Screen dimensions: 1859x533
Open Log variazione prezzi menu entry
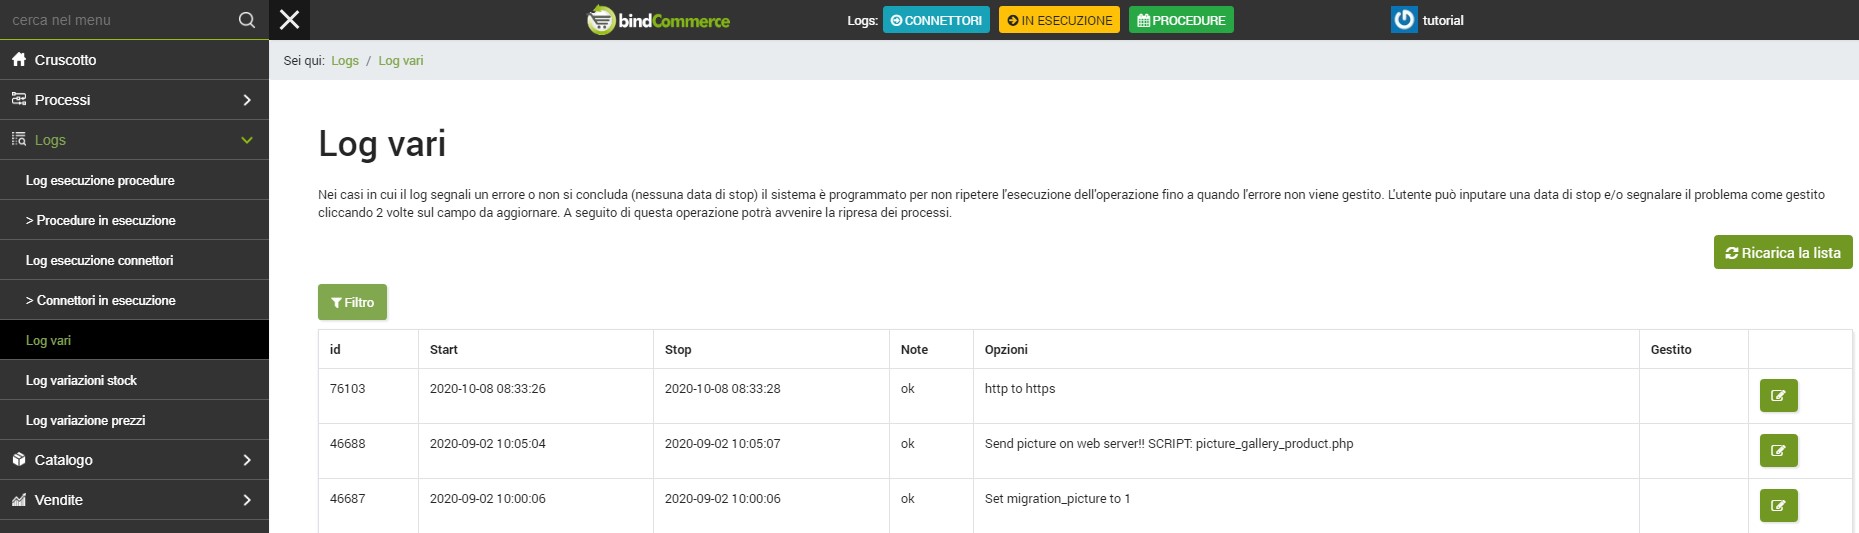[x=85, y=420]
